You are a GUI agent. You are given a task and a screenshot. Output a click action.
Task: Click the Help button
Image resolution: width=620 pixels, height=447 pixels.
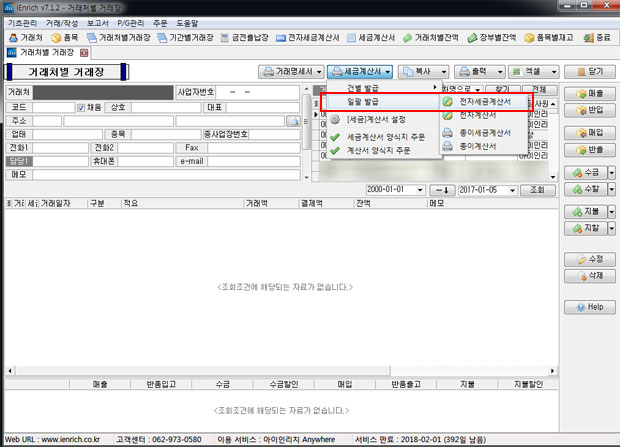click(x=588, y=307)
